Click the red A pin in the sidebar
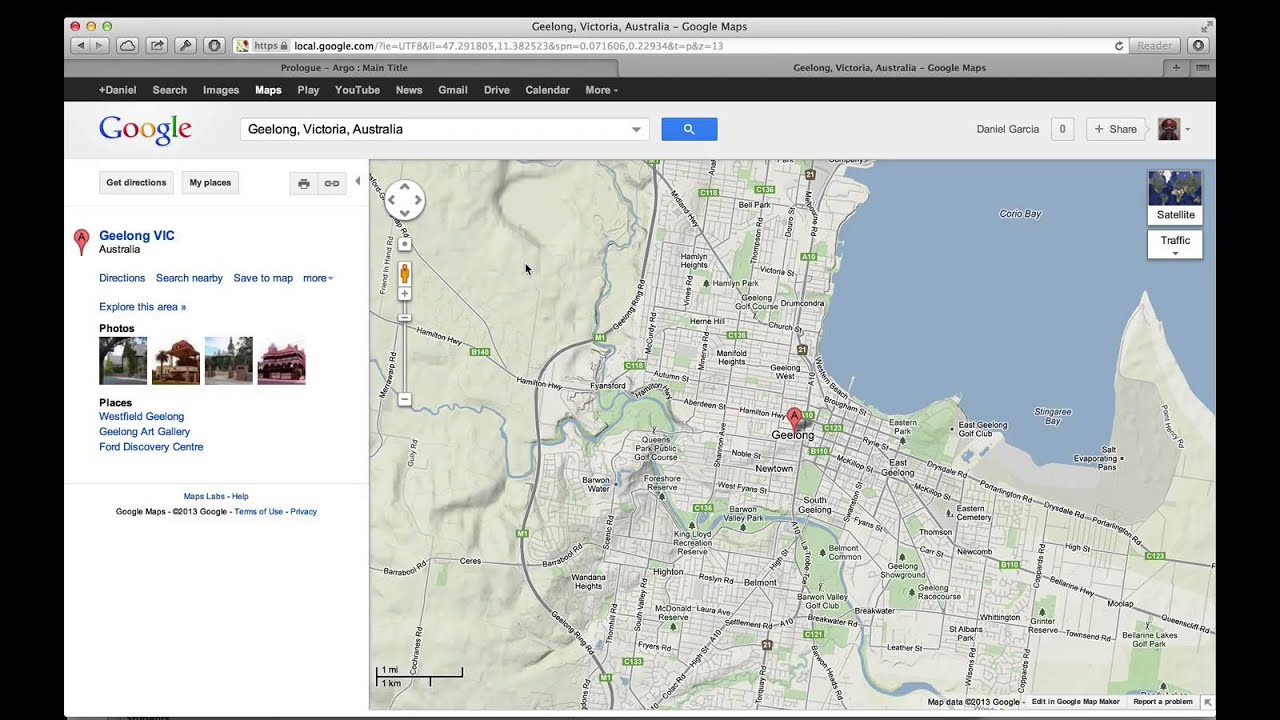The height and width of the screenshot is (720, 1280). pyautogui.click(x=81, y=241)
